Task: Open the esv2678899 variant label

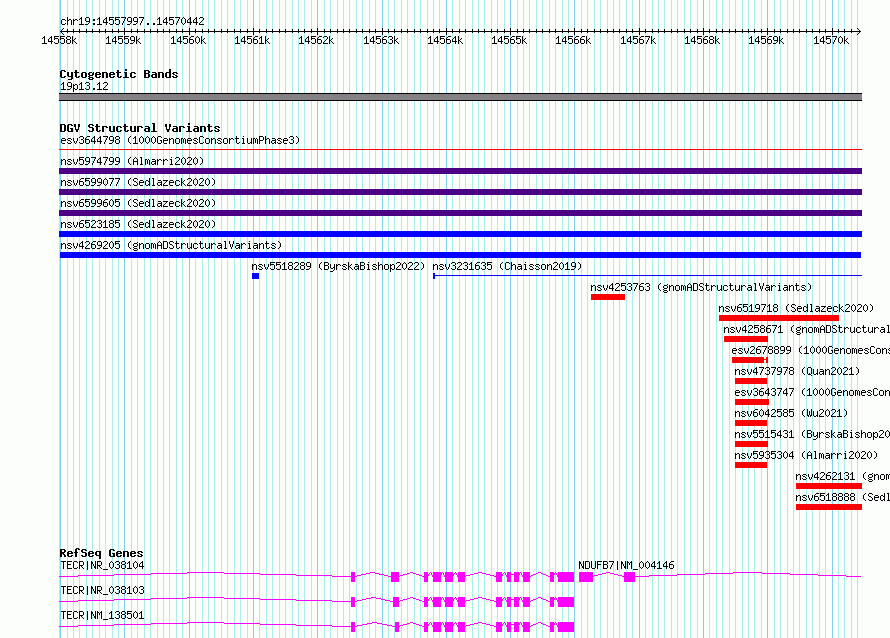Action: (811, 350)
